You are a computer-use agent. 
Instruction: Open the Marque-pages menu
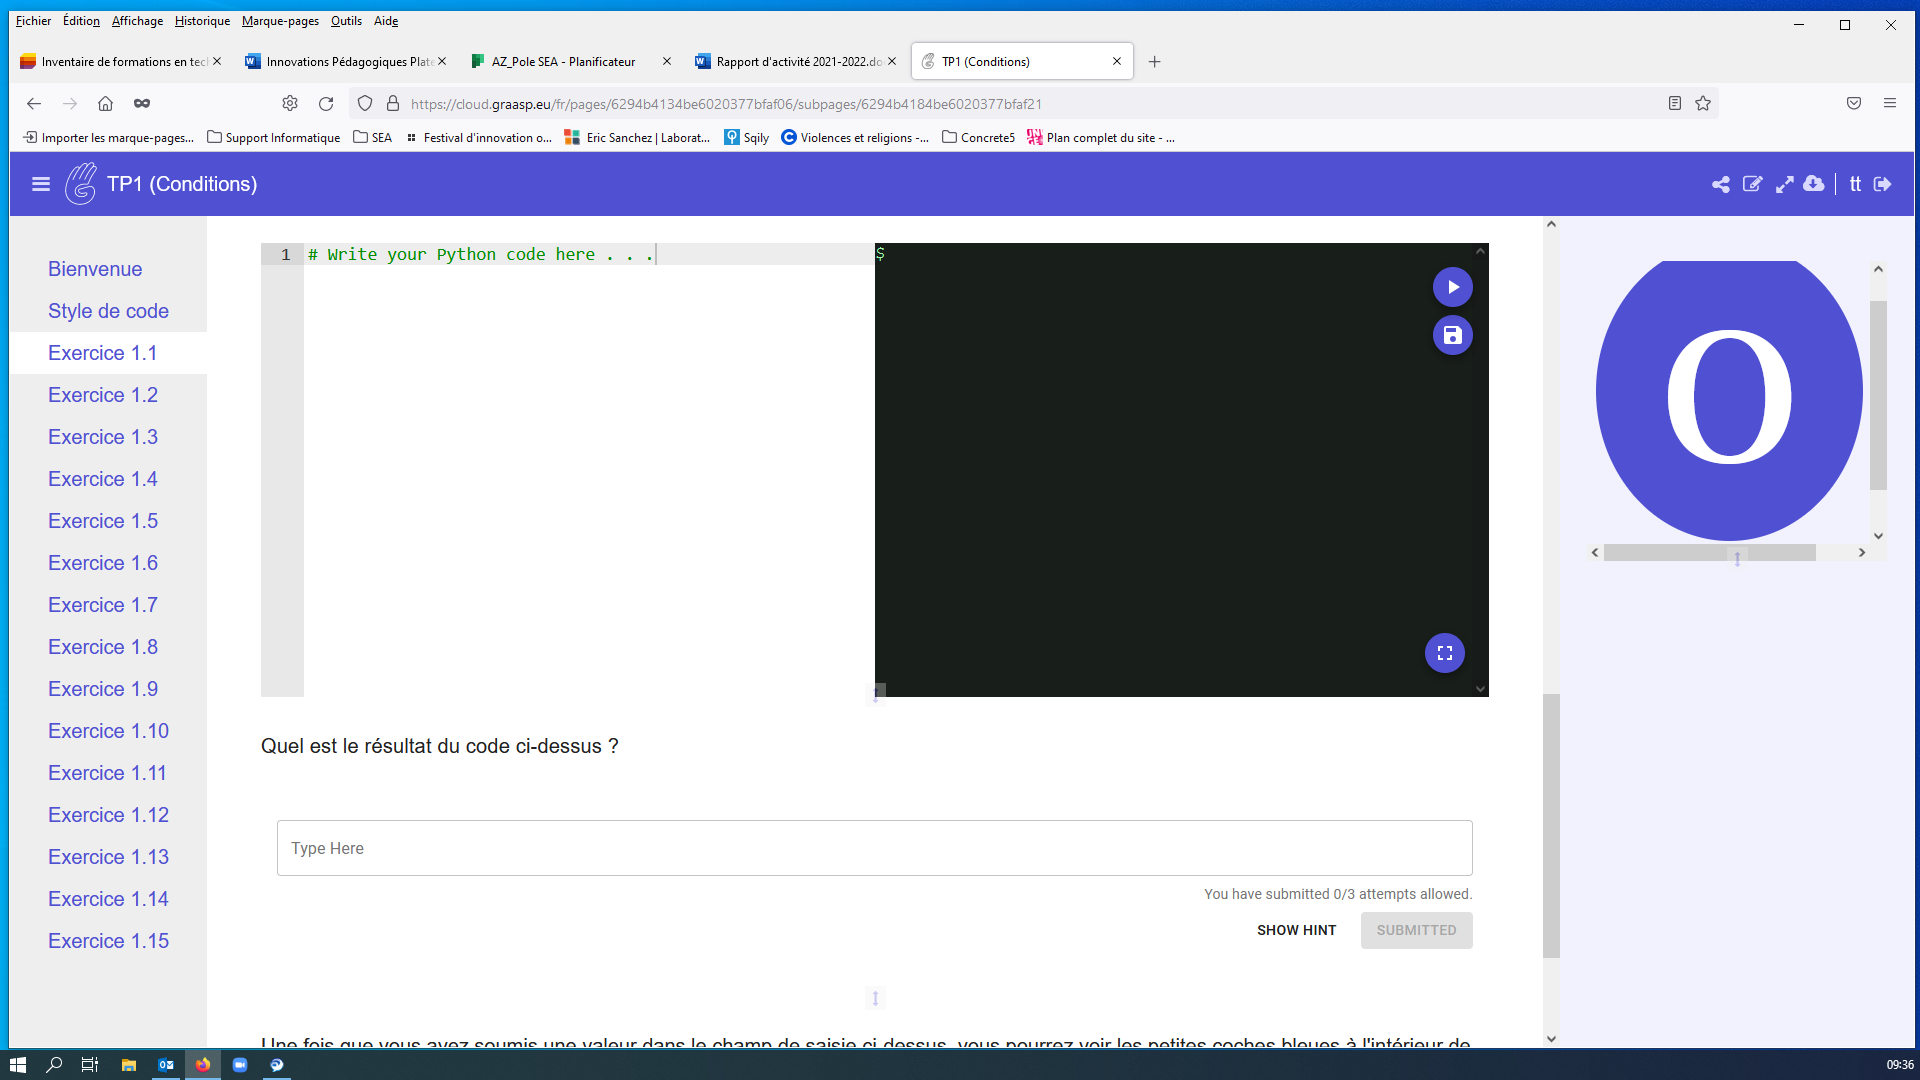280,21
